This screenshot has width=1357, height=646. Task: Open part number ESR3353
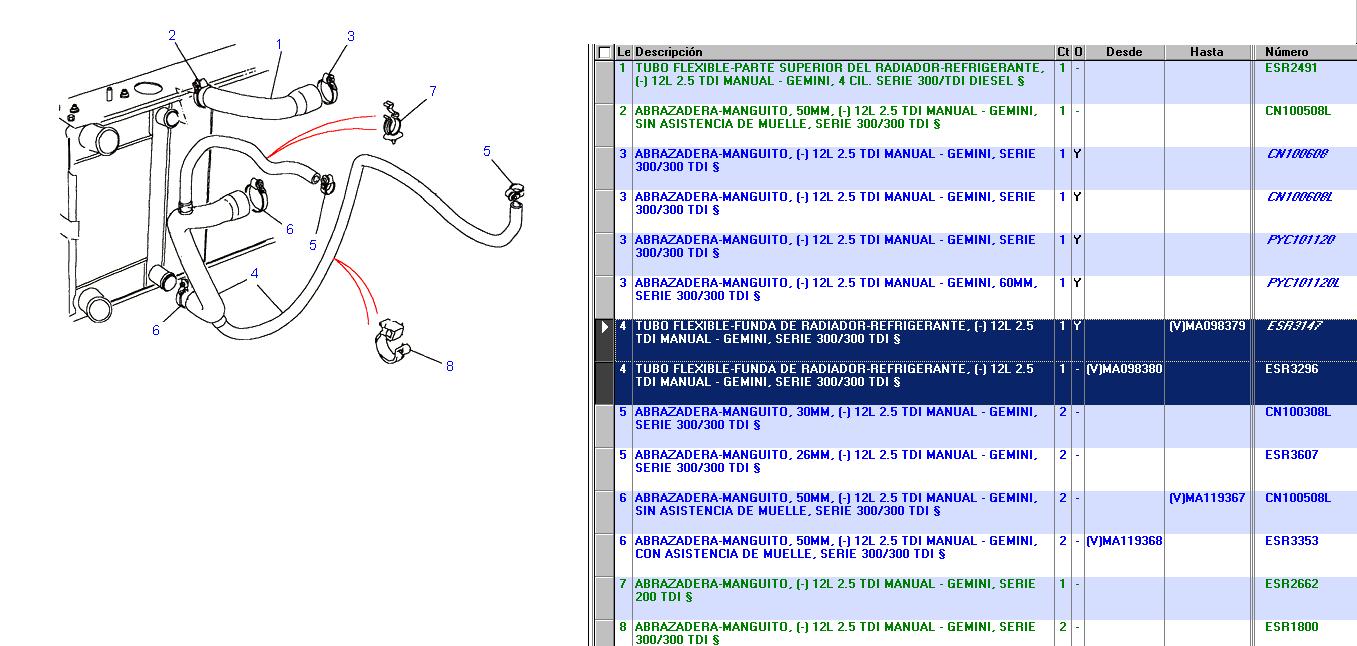1291,541
